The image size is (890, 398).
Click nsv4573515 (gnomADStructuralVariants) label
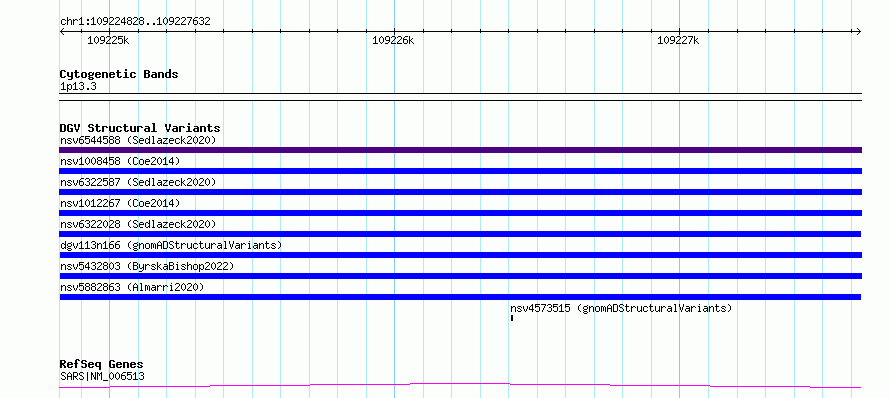coord(621,308)
